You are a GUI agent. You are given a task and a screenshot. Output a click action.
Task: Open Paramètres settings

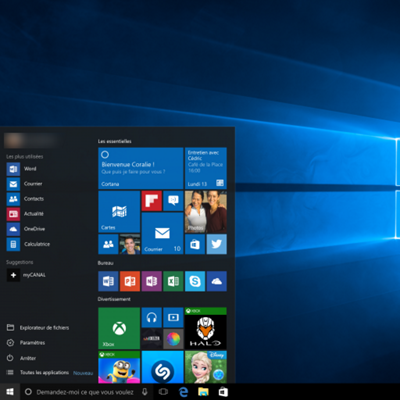tap(26, 343)
